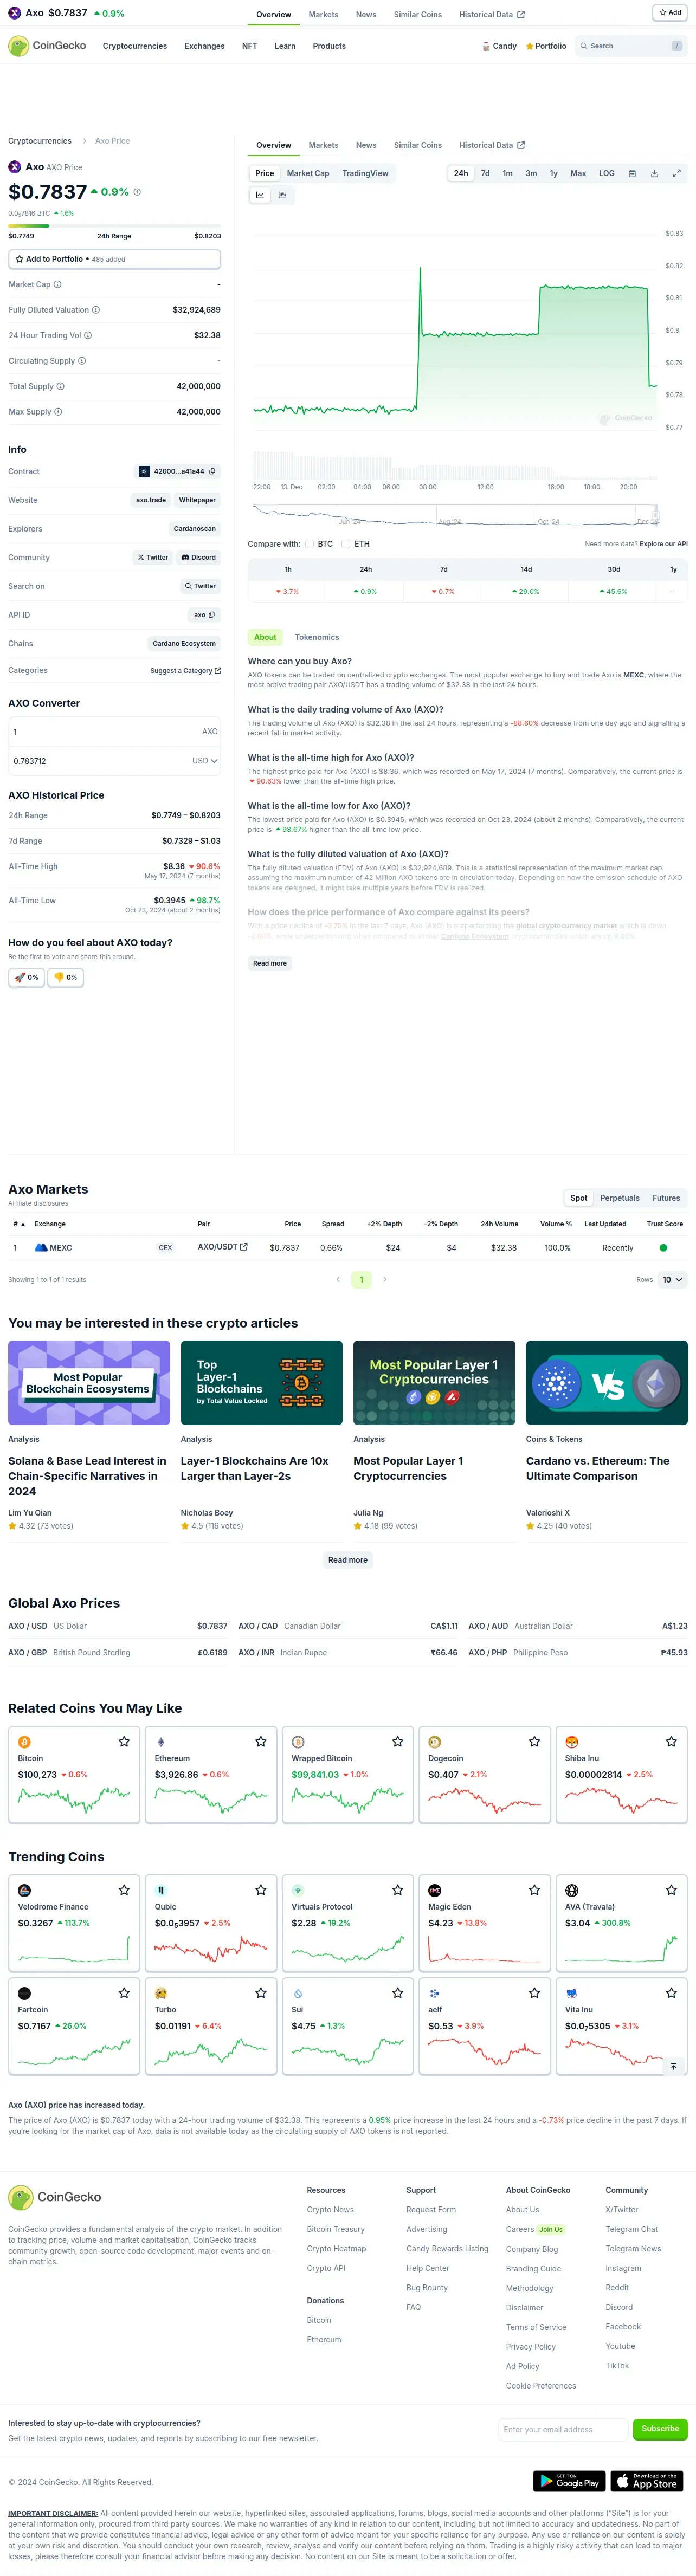The width and height of the screenshot is (696, 2576).
Task: Open Explore our API link
Action: click(x=664, y=544)
